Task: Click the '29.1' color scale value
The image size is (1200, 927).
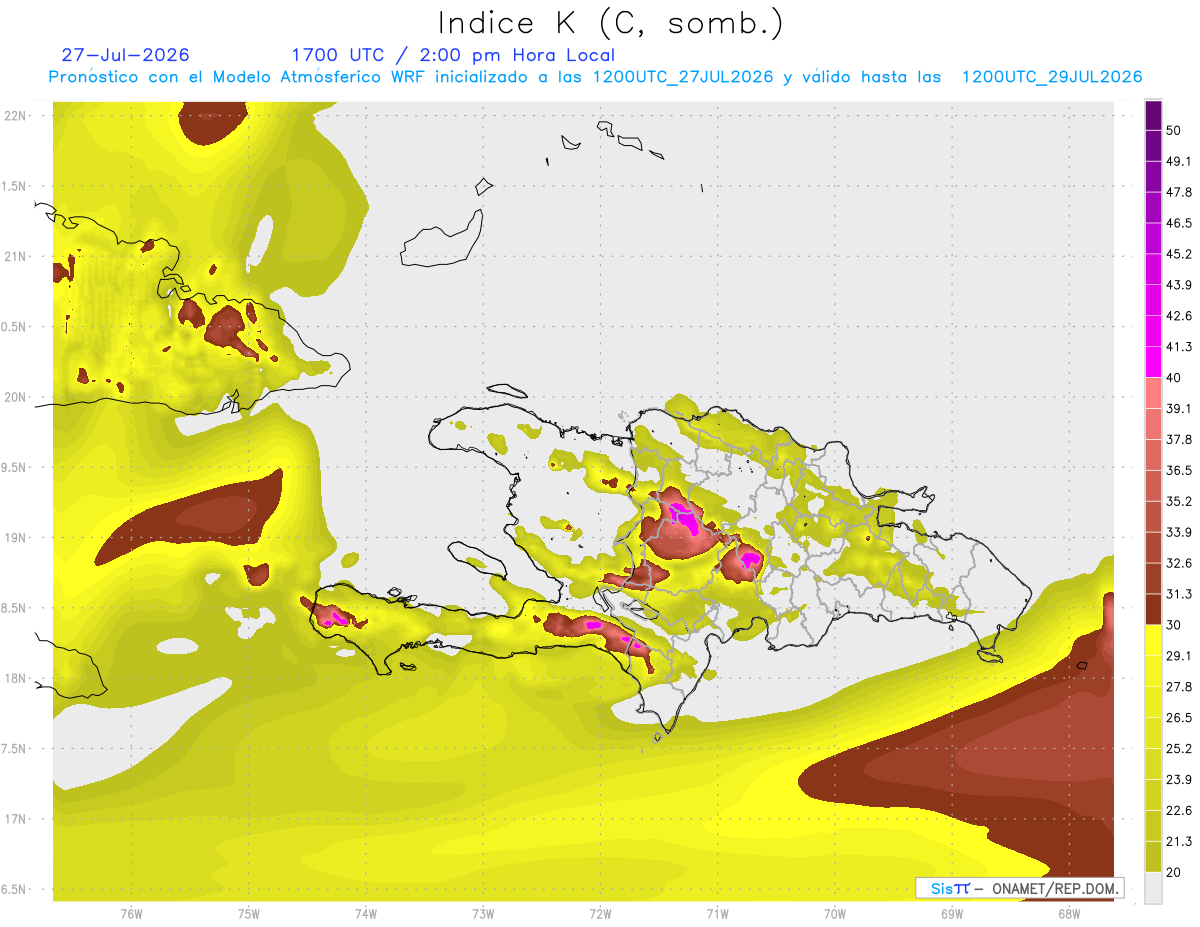Action: [1179, 655]
